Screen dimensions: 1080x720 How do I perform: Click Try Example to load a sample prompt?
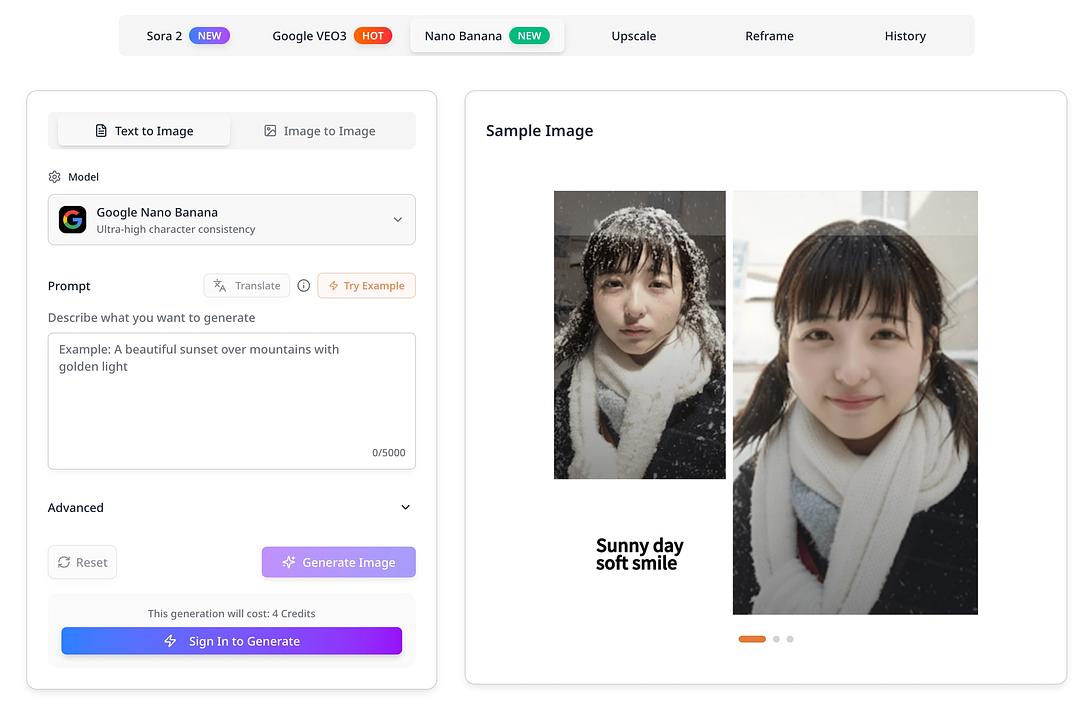coord(366,285)
